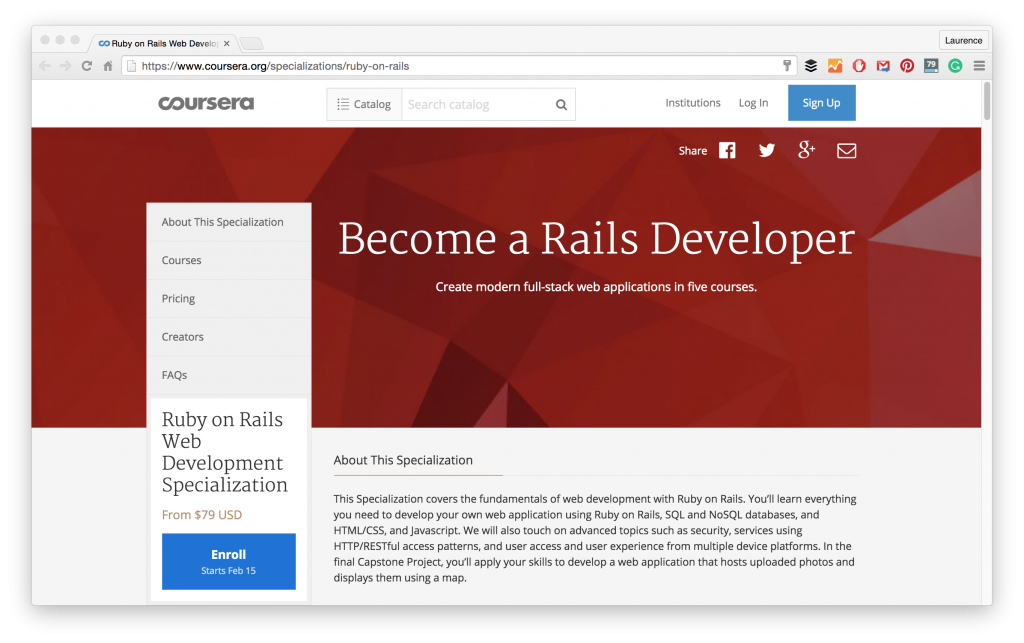The width and height of the screenshot is (1024, 643).
Task: Open the Chrome hamburger menu
Action: point(979,66)
